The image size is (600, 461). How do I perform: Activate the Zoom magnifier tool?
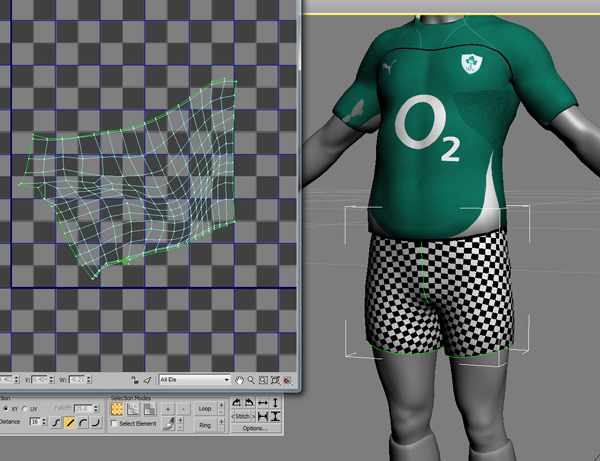pyautogui.click(x=252, y=380)
